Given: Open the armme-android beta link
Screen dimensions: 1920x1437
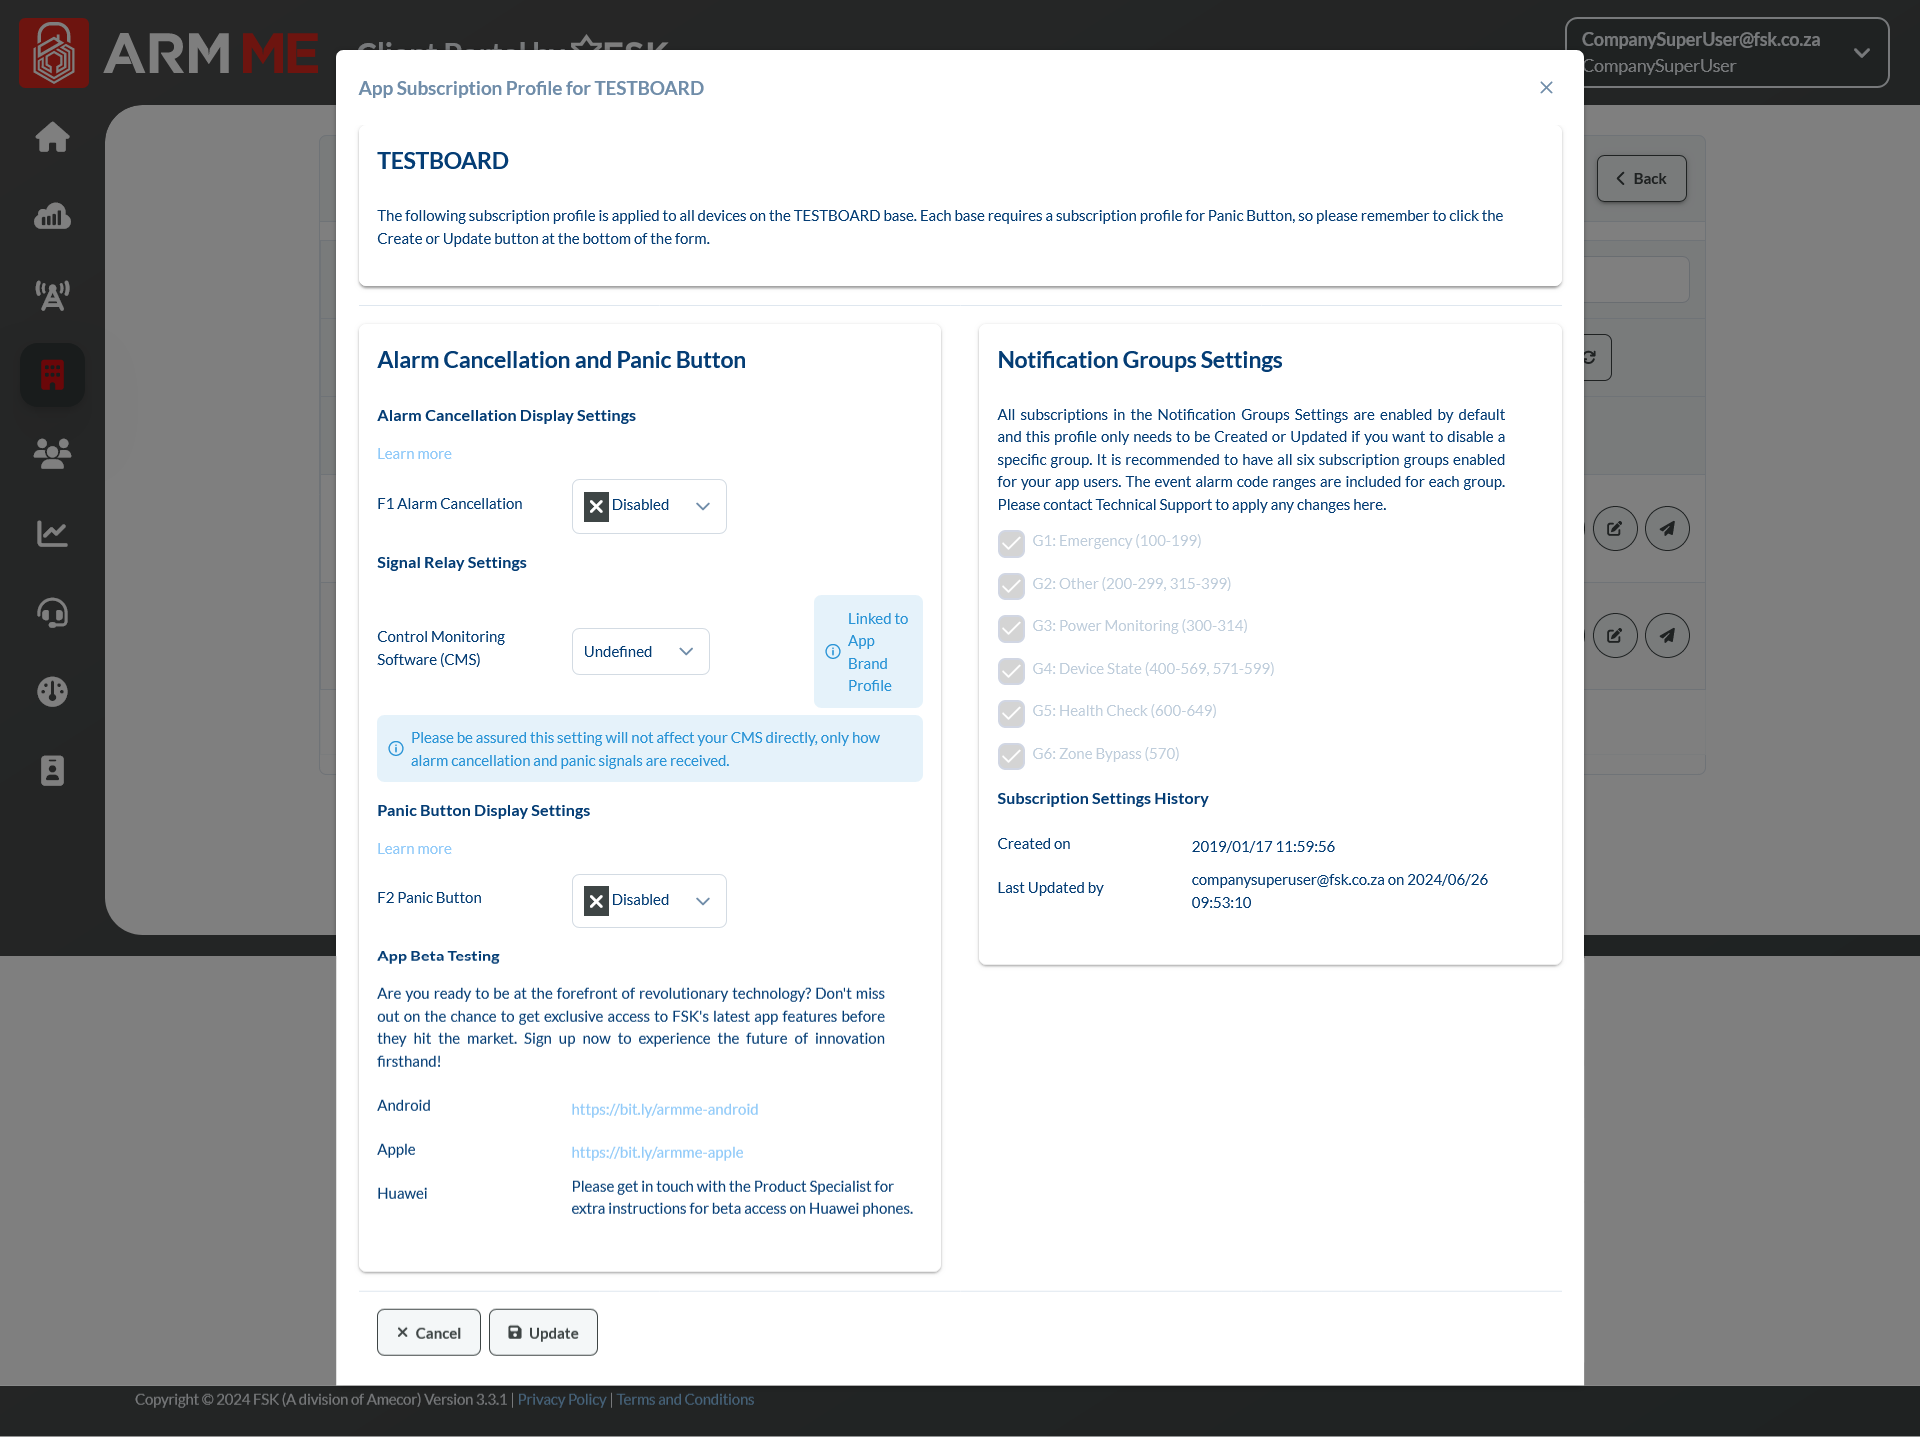Looking at the screenshot, I should tap(664, 1109).
